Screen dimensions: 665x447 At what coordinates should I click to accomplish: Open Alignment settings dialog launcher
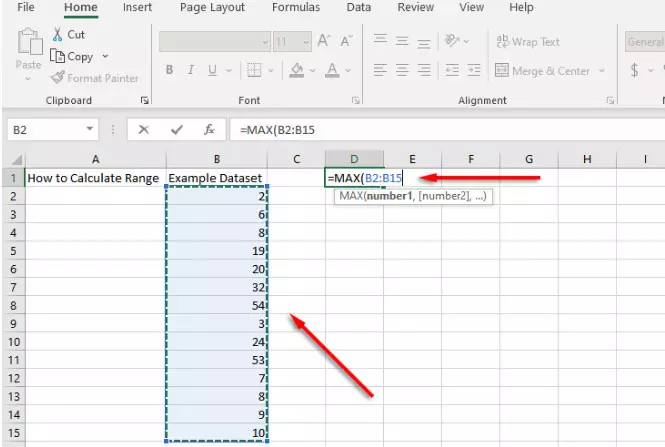610,101
